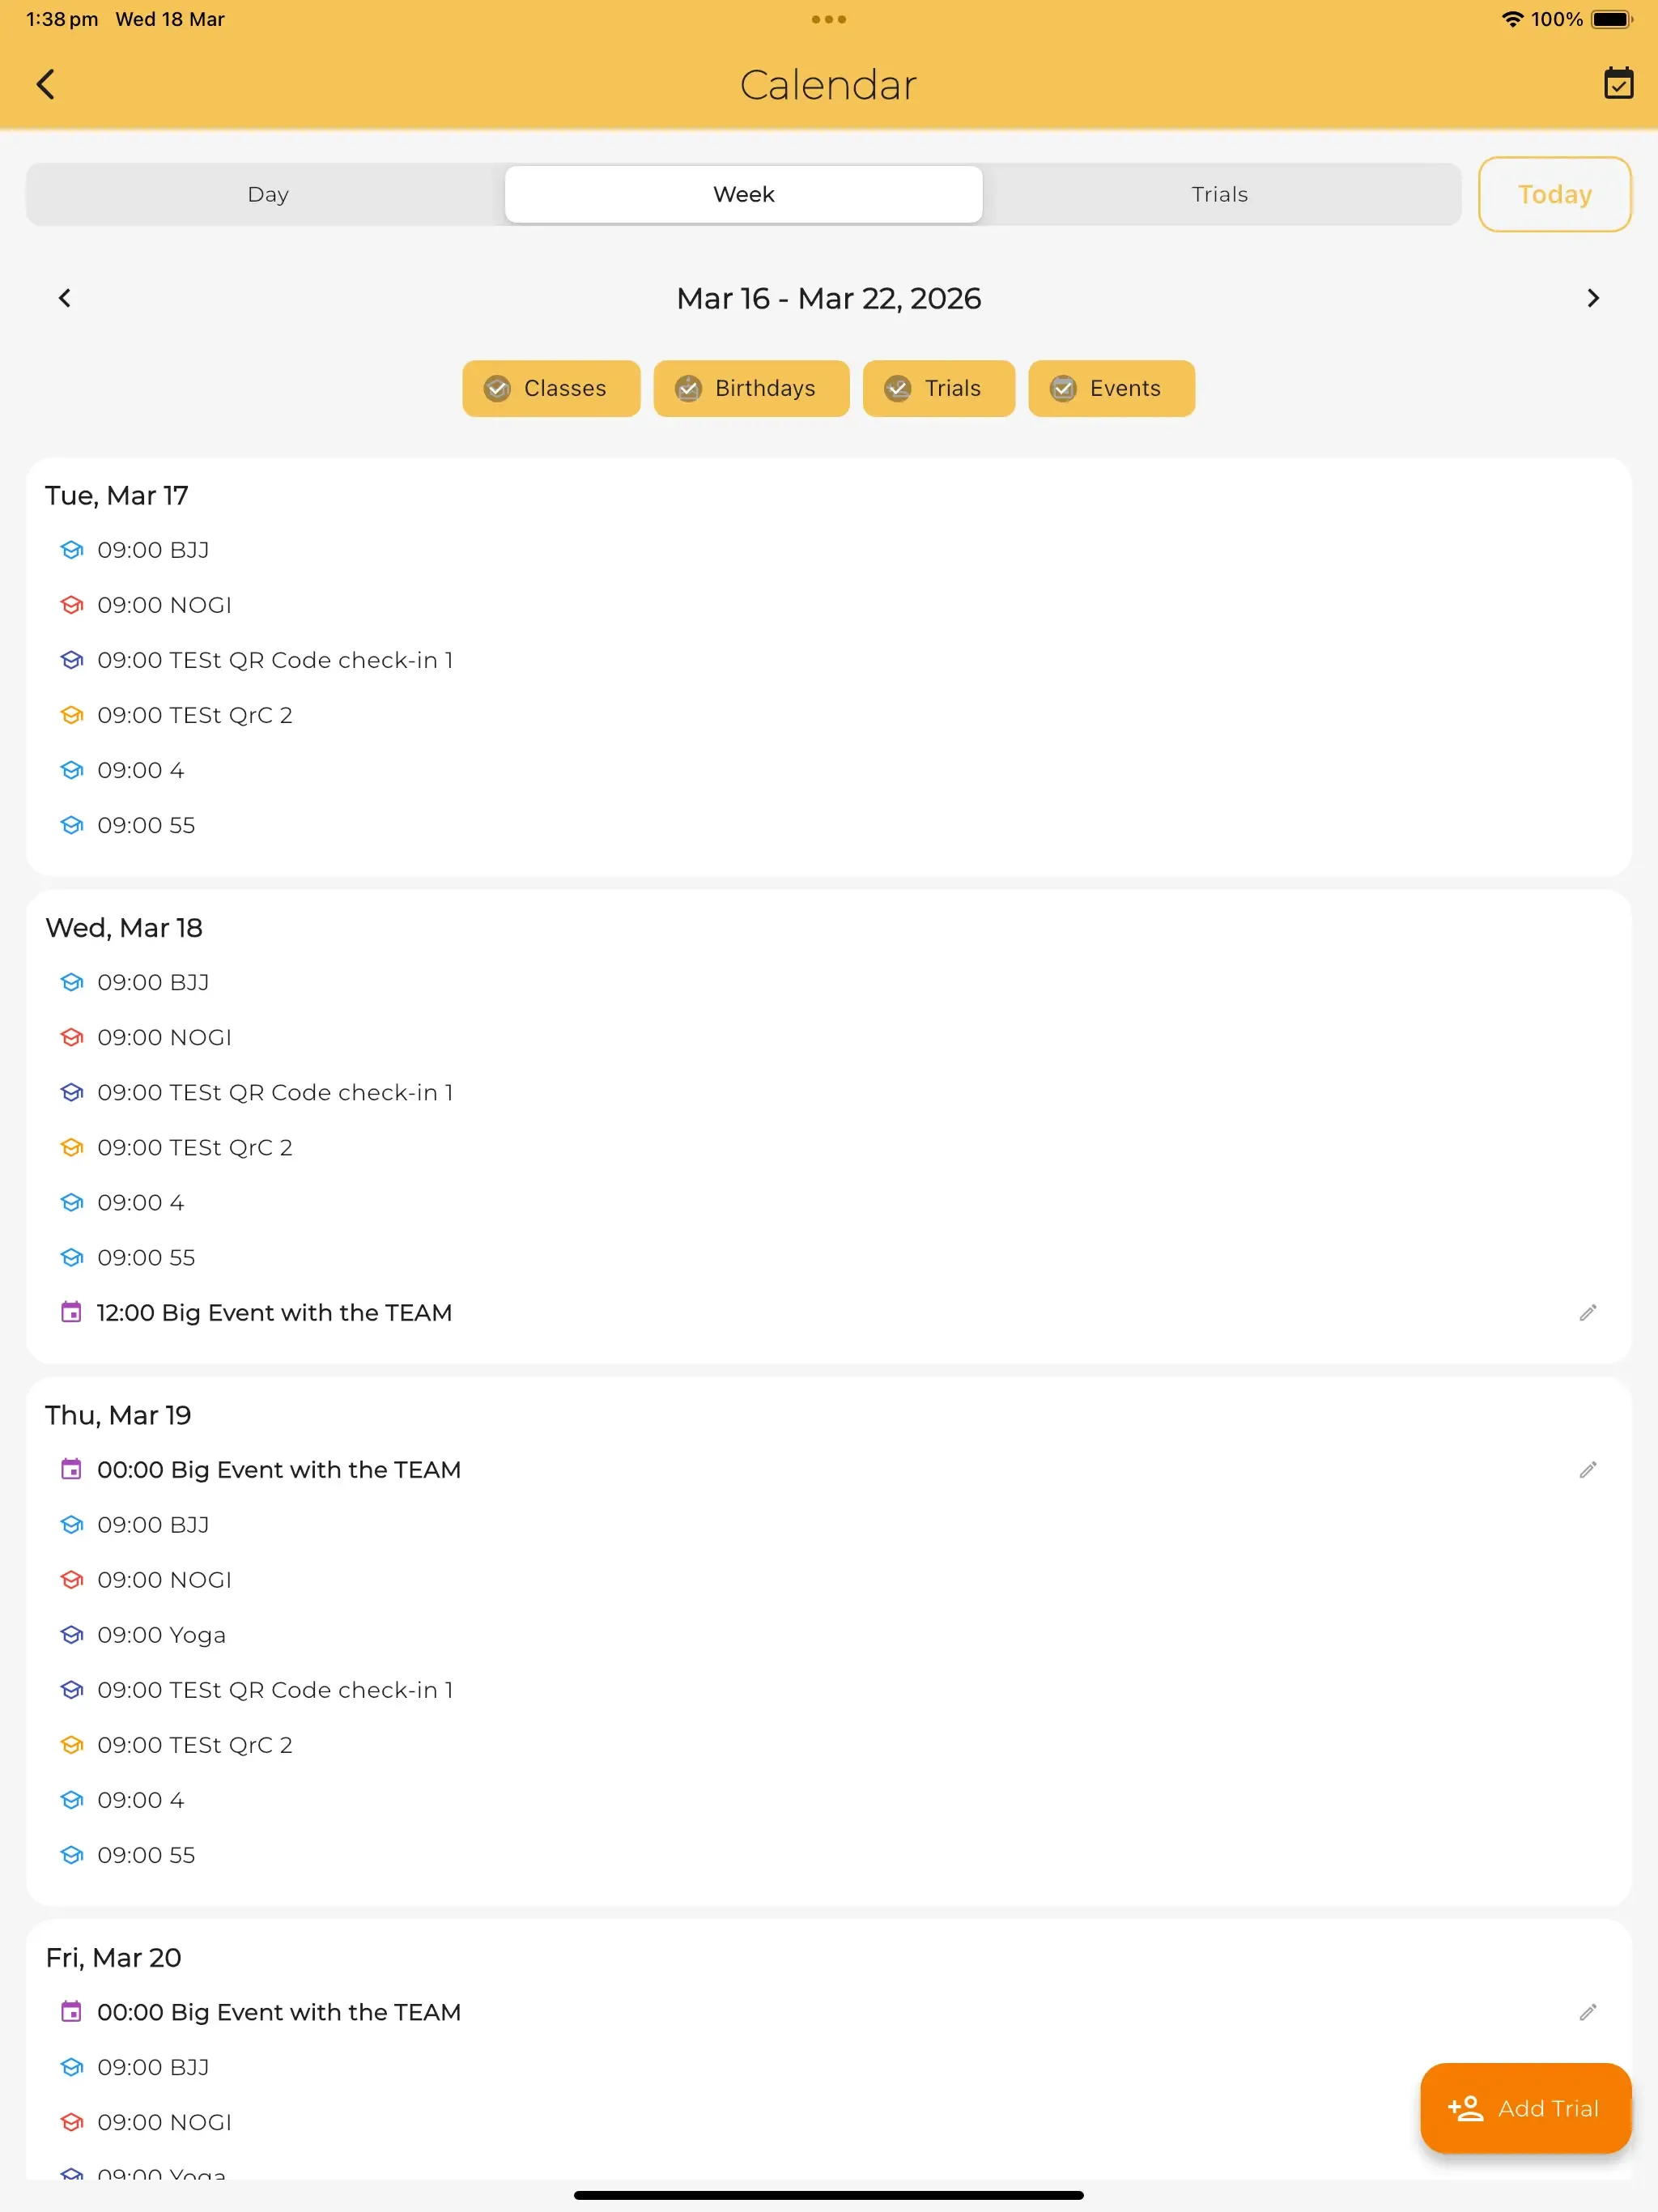Toggle the Birthdays filter chip
The height and width of the screenshot is (2212, 1658).
[751, 388]
